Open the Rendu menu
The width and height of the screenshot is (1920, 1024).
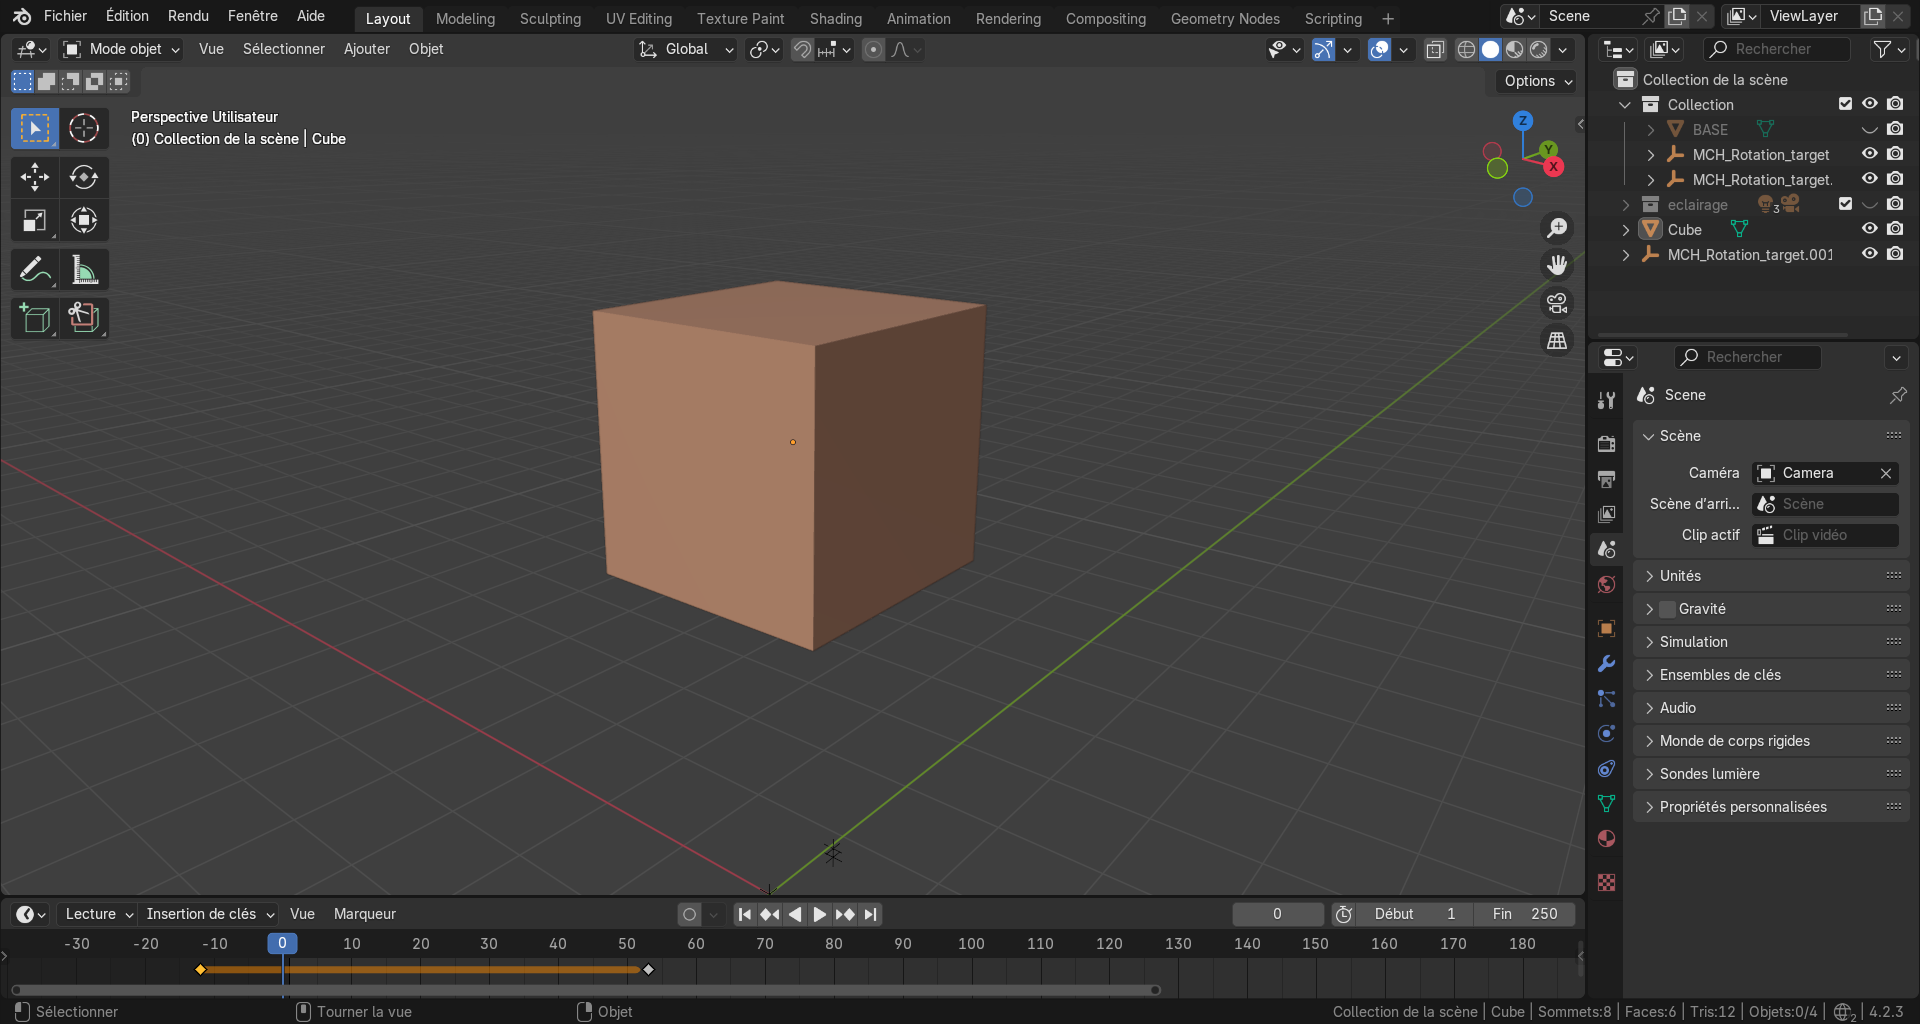(x=188, y=16)
